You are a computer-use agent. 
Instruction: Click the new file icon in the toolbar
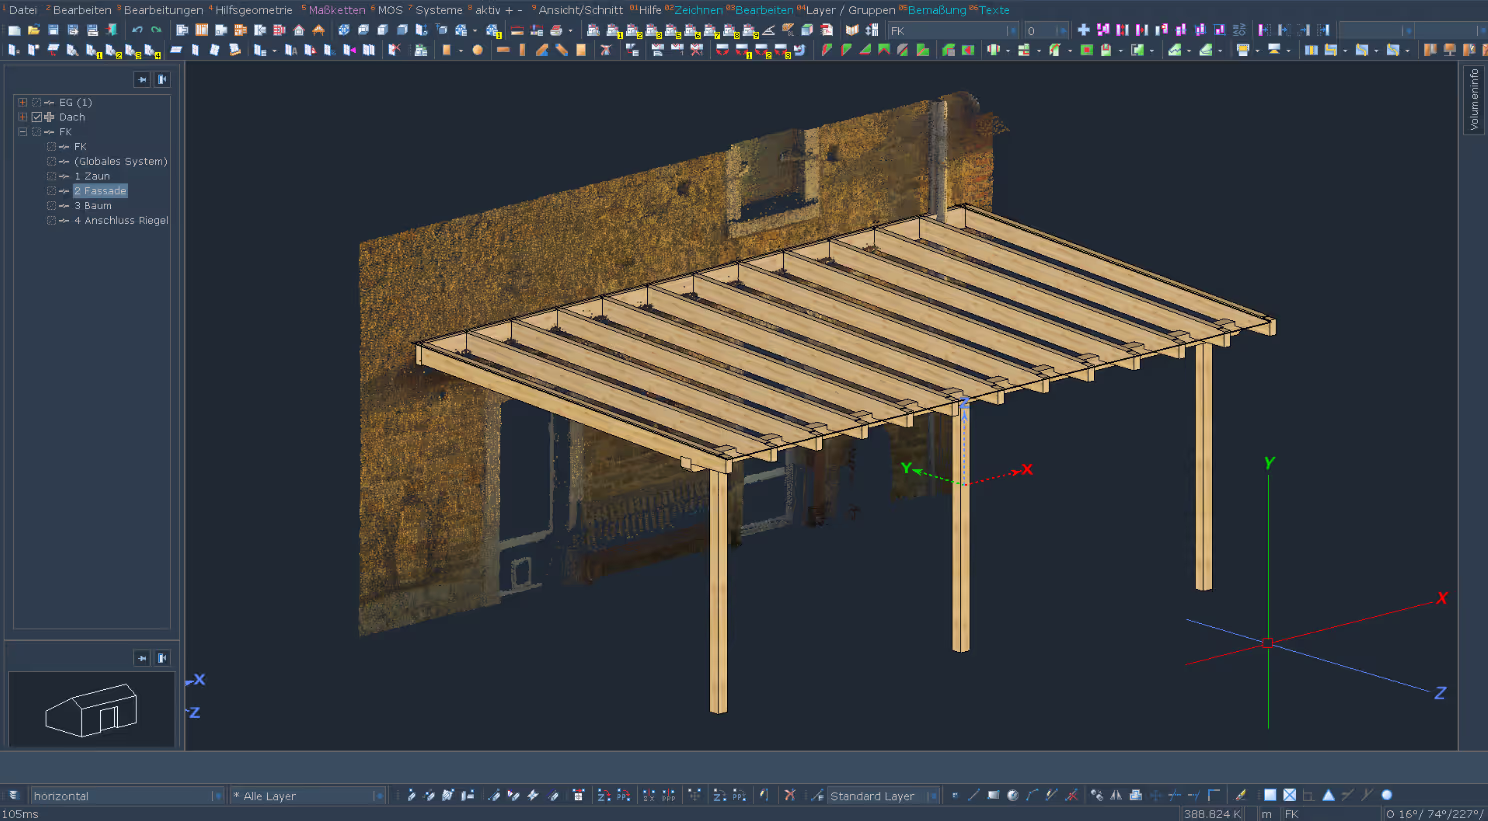click(14, 30)
